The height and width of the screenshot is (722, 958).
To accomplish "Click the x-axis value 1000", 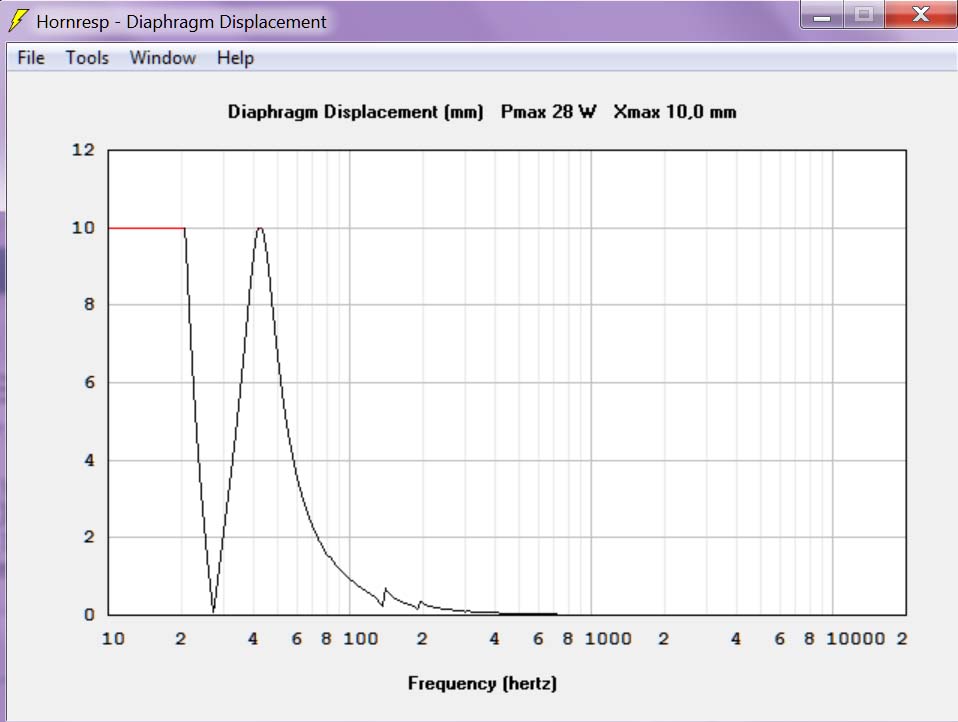I will tap(608, 639).
